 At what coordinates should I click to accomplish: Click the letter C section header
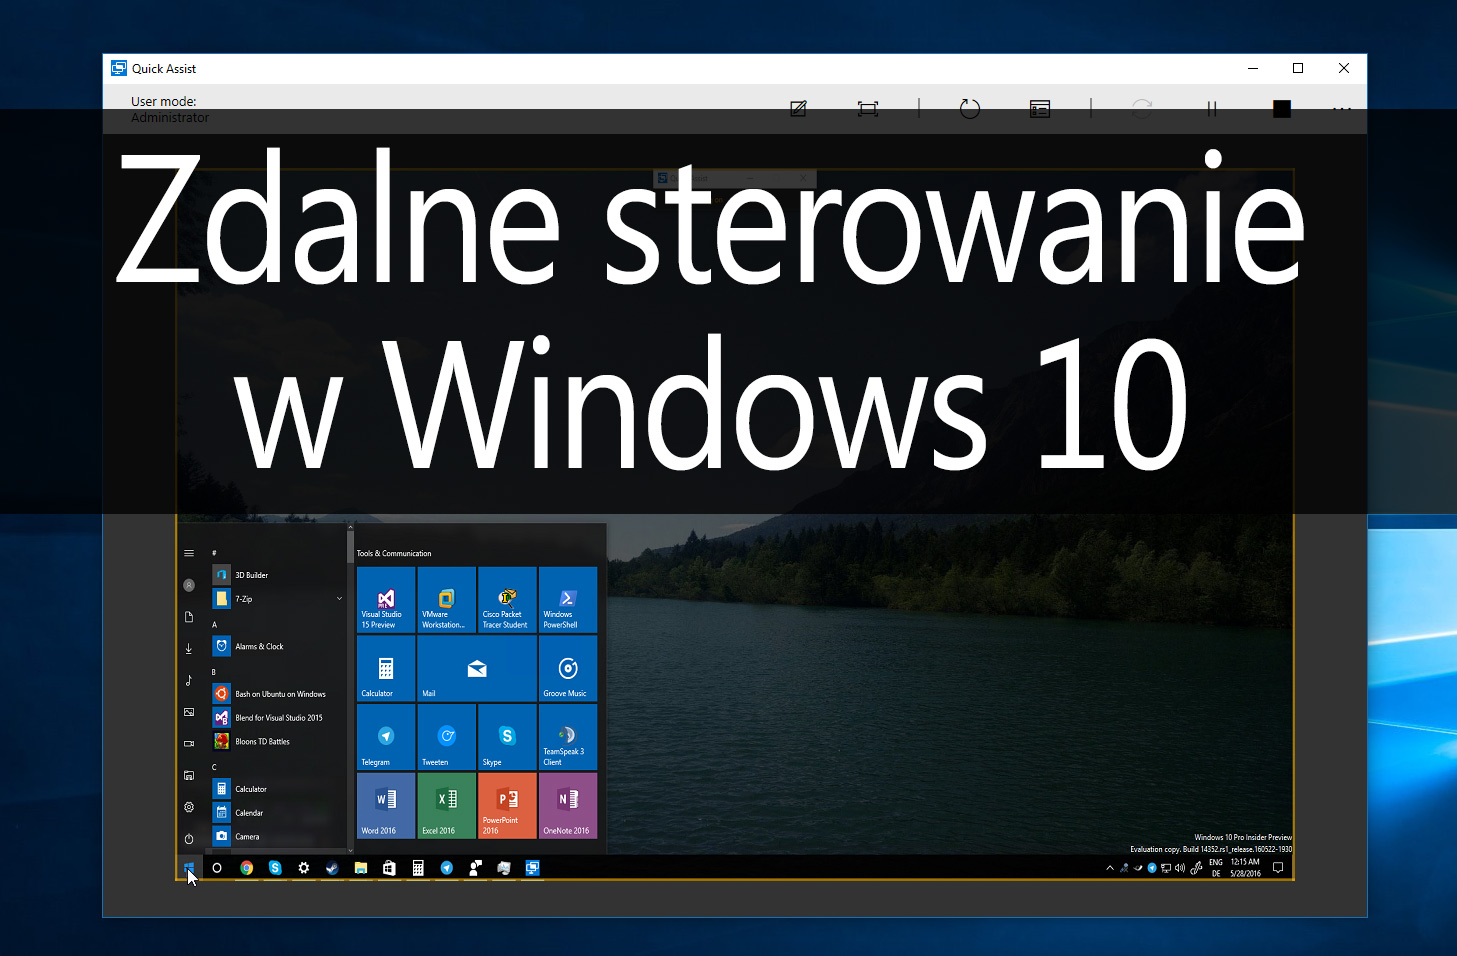[x=214, y=767]
